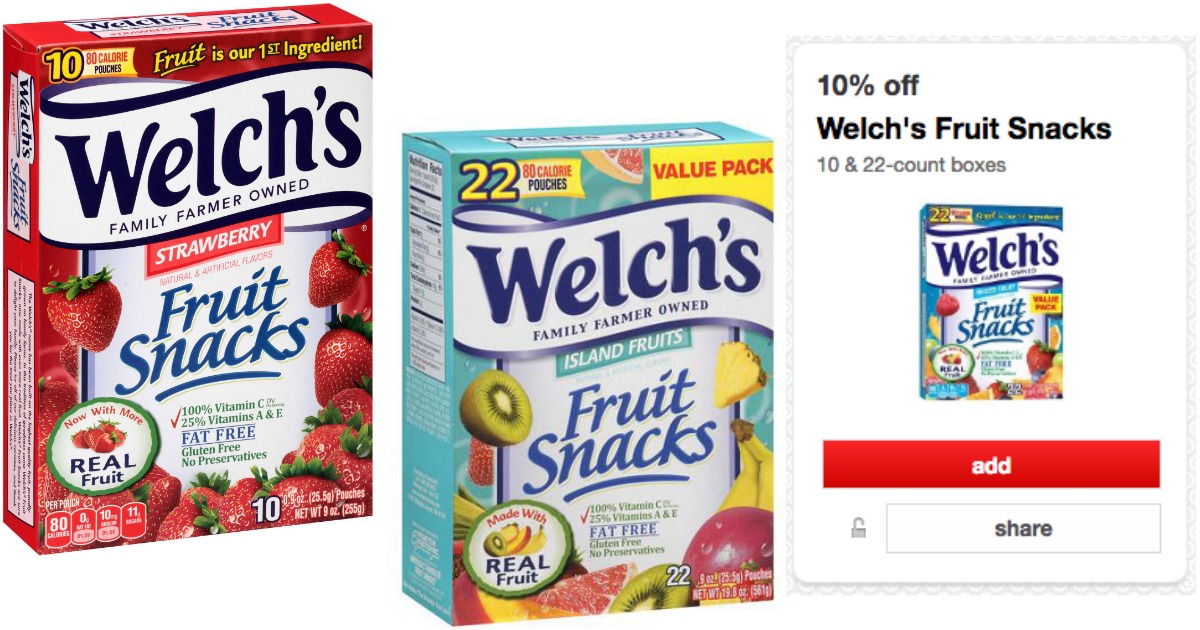Click the padlock icon beside share

(x=859, y=529)
